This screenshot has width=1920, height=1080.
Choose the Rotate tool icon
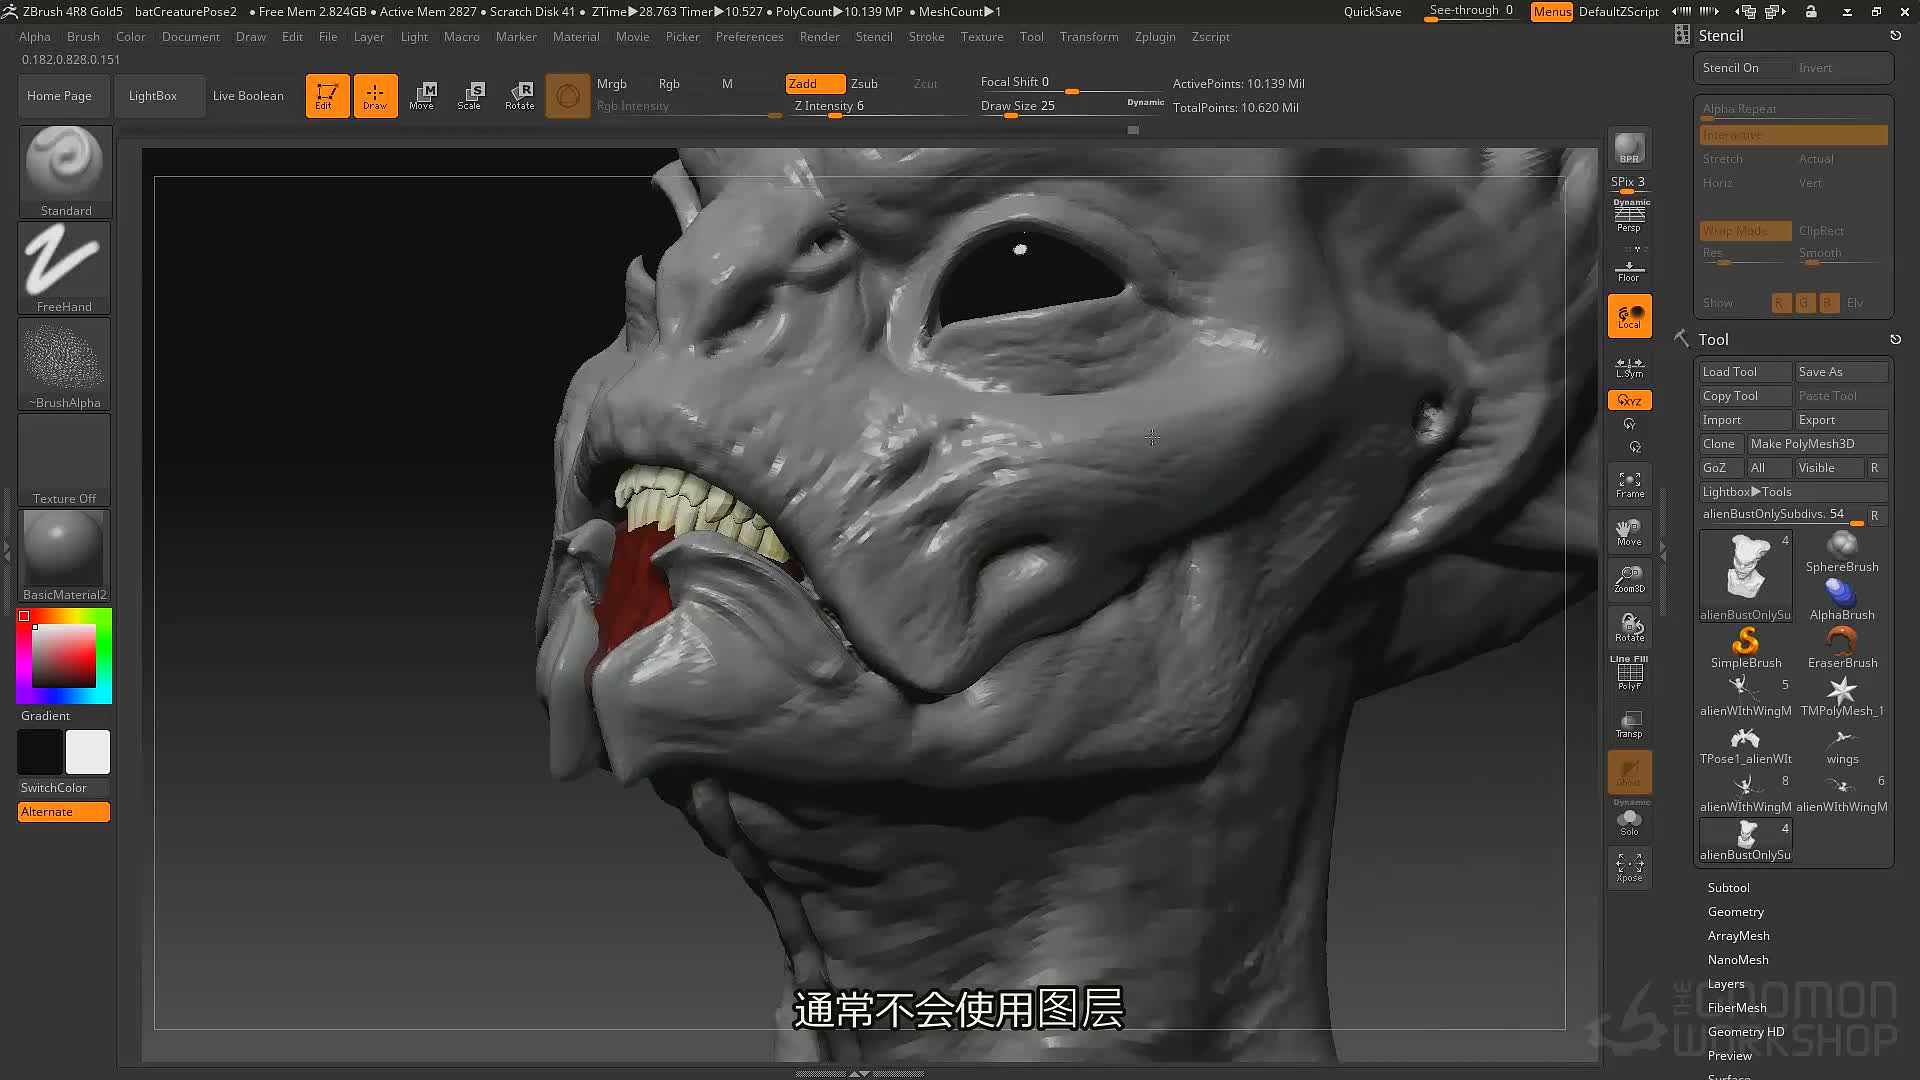(x=519, y=96)
